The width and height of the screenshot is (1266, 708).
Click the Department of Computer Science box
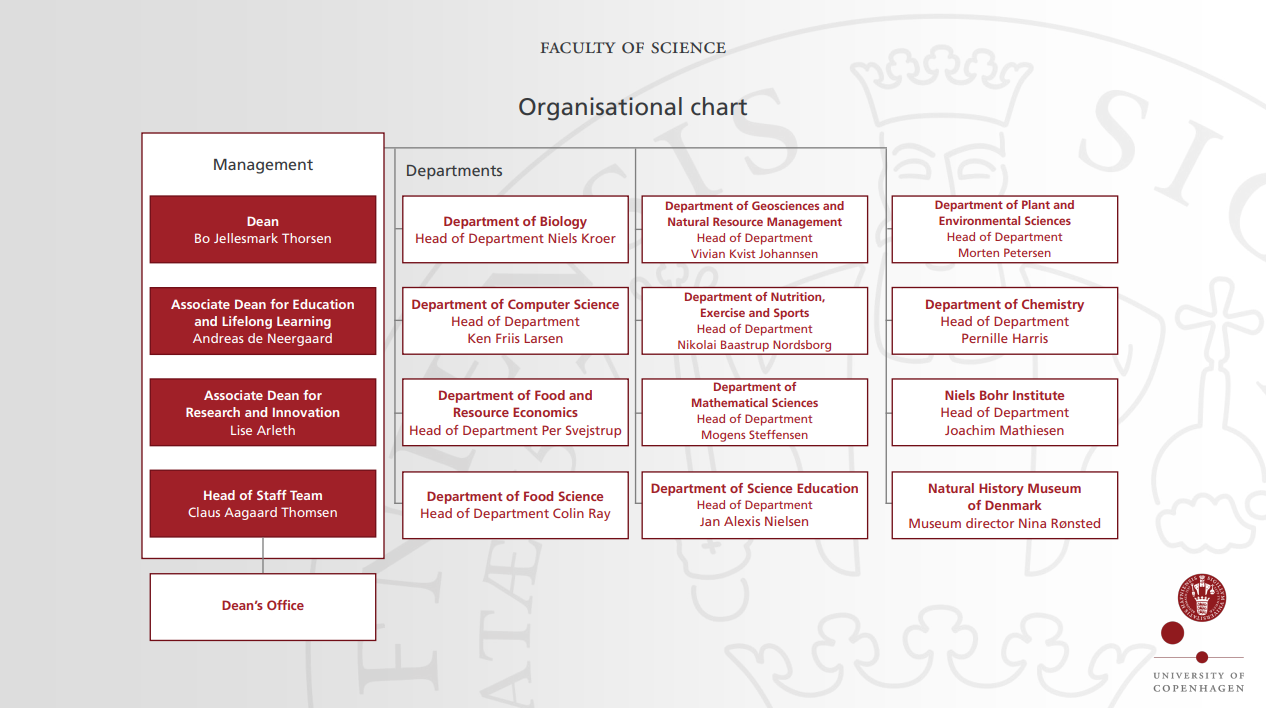pos(514,320)
